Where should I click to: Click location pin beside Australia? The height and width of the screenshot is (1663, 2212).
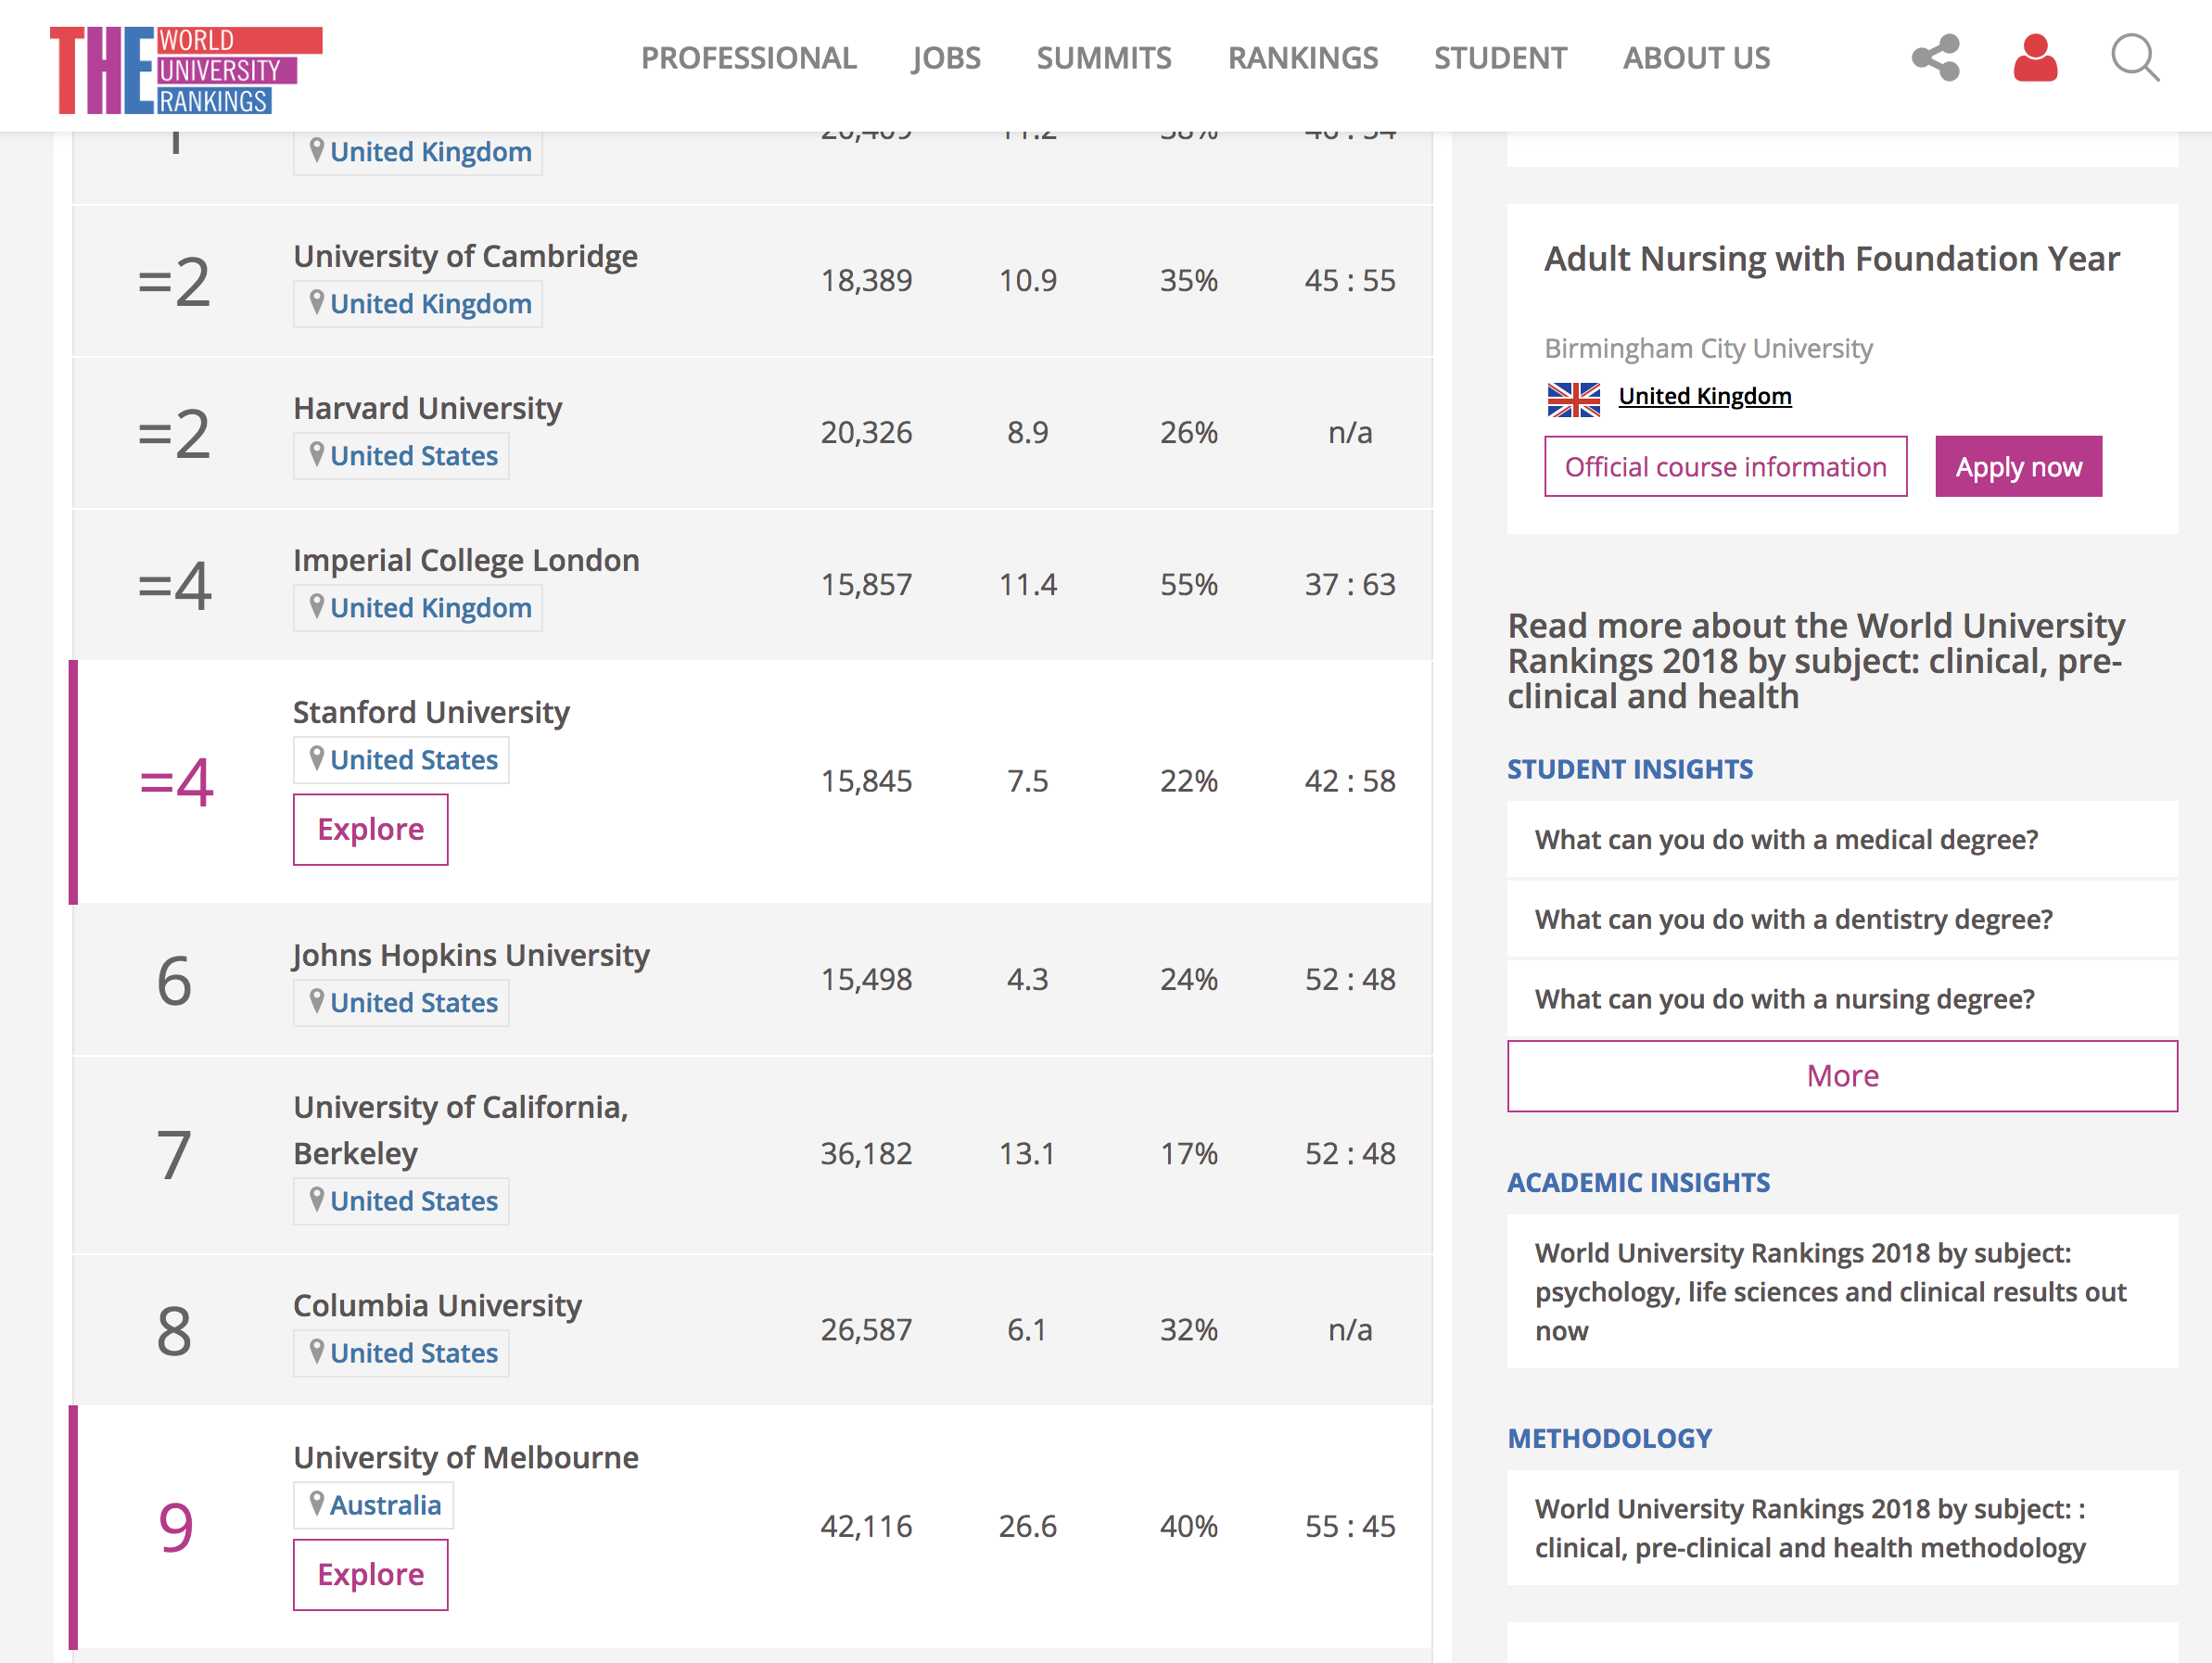tap(316, 1502)
